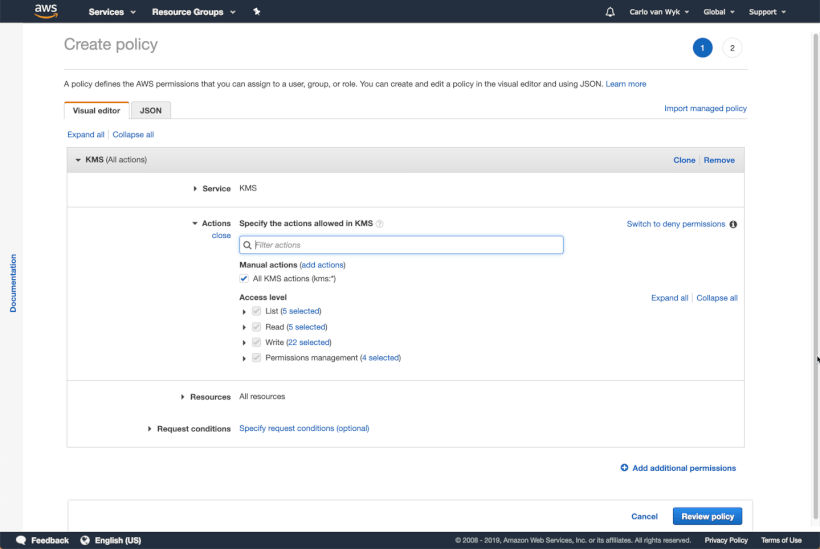Image resolution: width=820 pixels, height=549 pixels.
Task: Expand the Permissions management arrow
Action: pyautogui.click(x=244, y=359)
